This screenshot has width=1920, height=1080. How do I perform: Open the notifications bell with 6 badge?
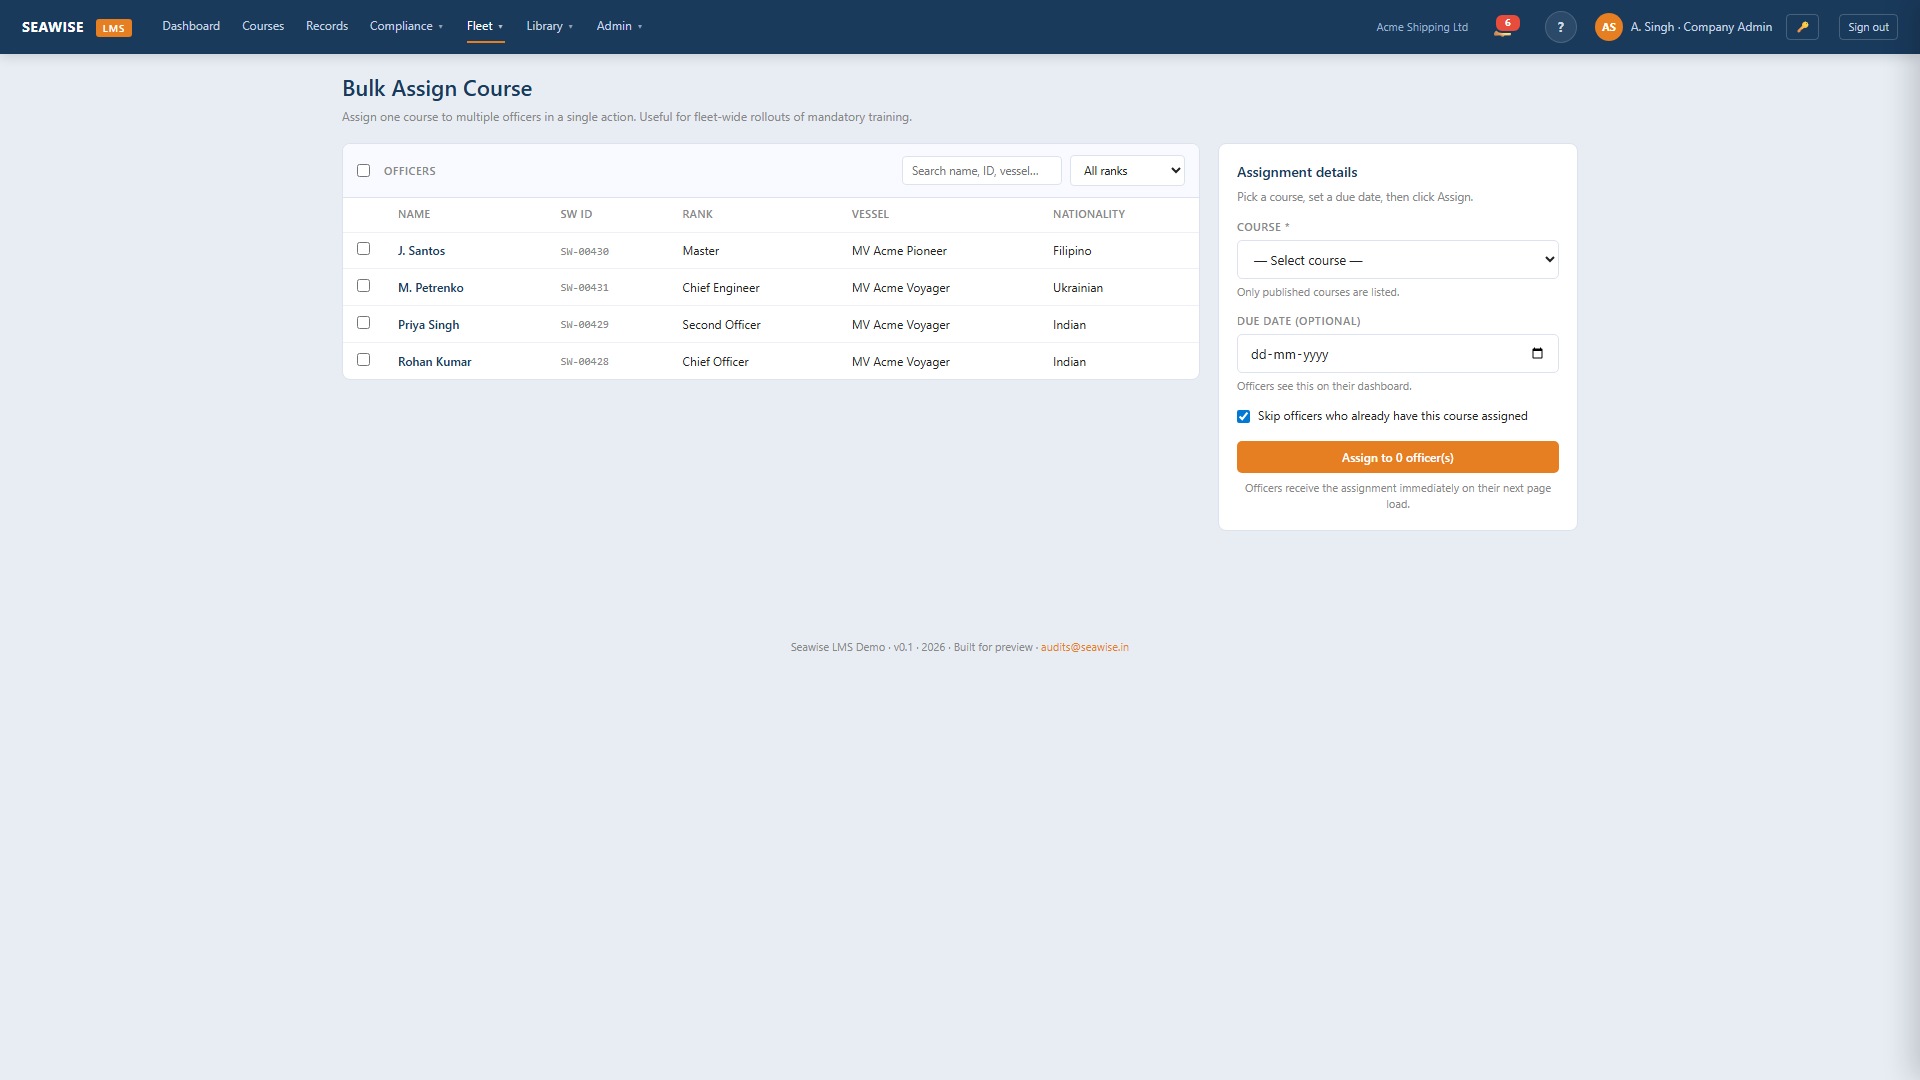coord(1505,27)
